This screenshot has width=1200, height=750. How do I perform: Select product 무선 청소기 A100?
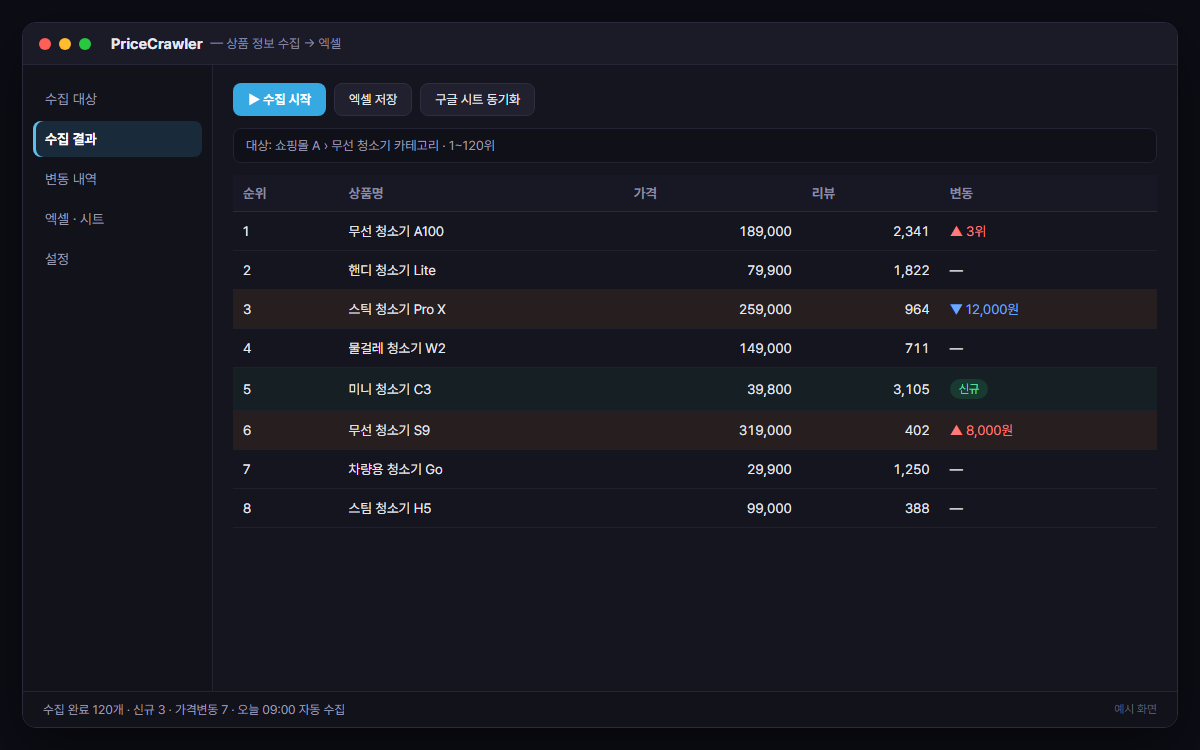coord(396,231)
